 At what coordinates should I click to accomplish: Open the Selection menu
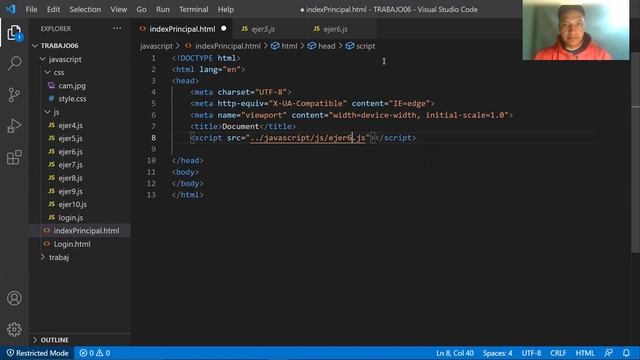click(x=85, y=9)
